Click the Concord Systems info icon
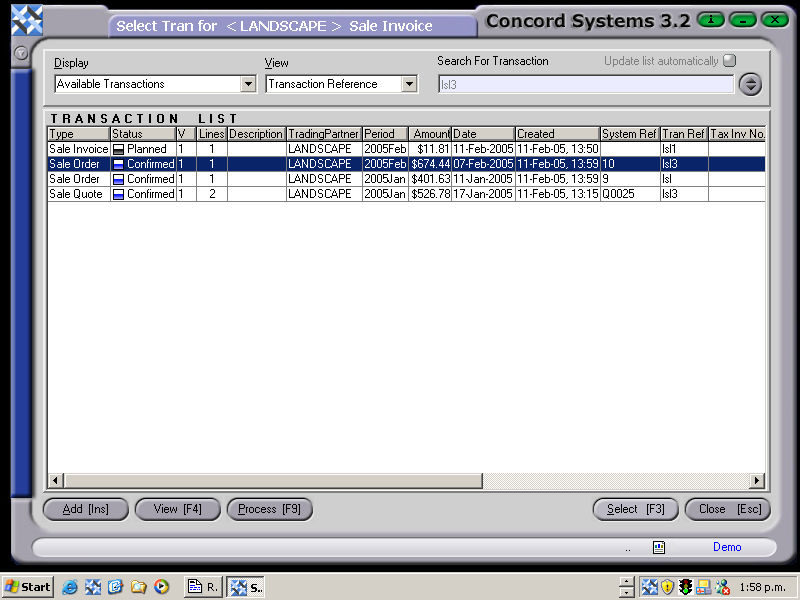The width and height of the screenshot is (800, 600). point(710,19)
